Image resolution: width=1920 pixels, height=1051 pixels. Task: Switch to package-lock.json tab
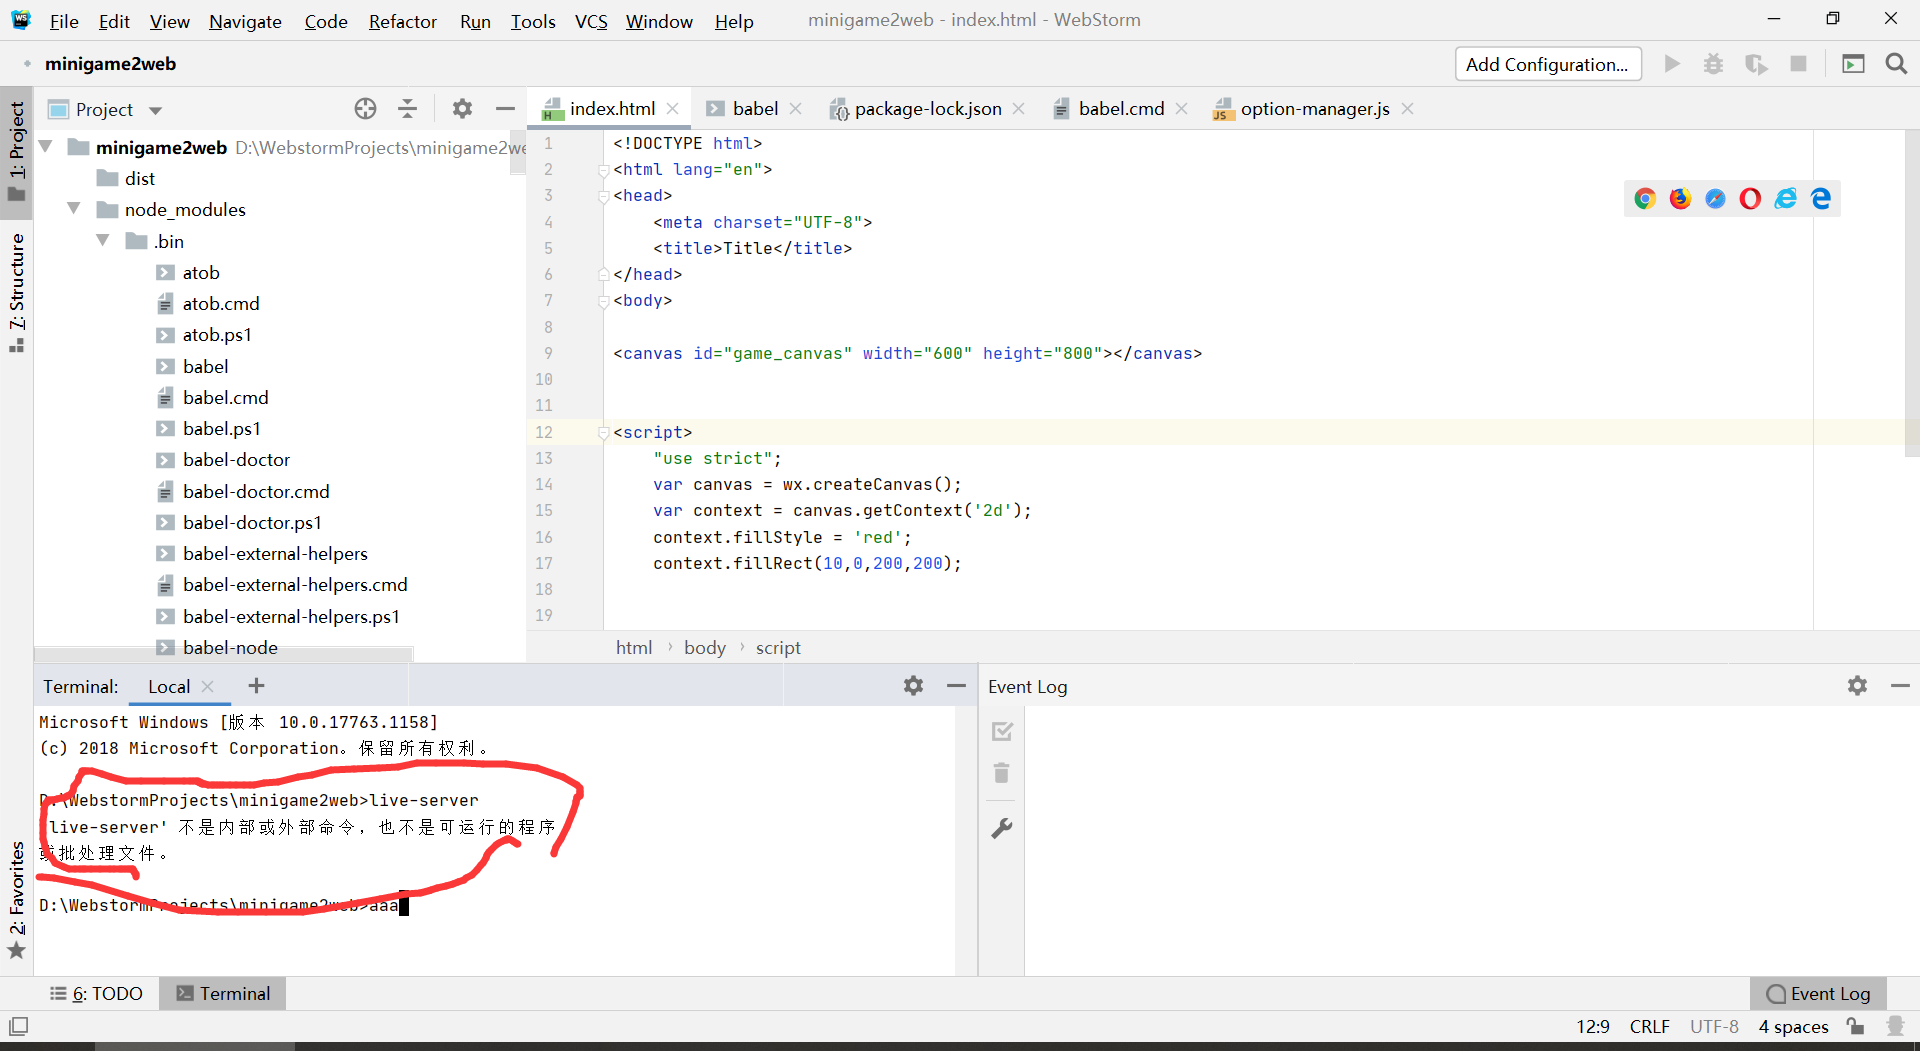(927, 109)
